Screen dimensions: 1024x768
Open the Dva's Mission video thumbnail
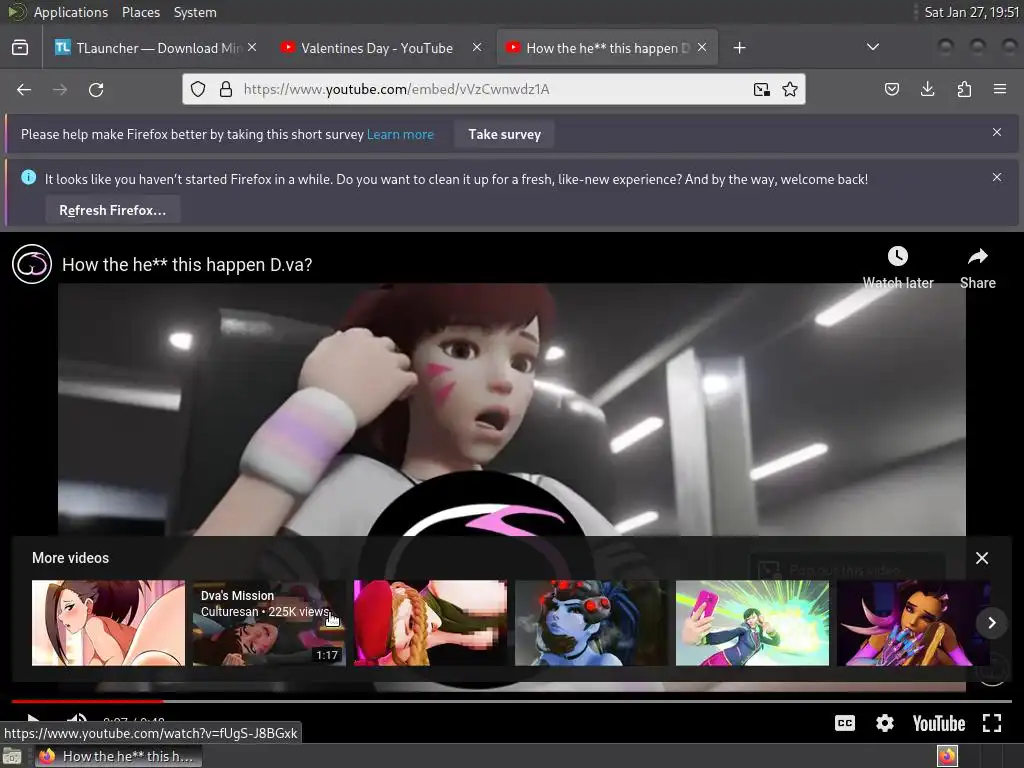tap(269, 623)
